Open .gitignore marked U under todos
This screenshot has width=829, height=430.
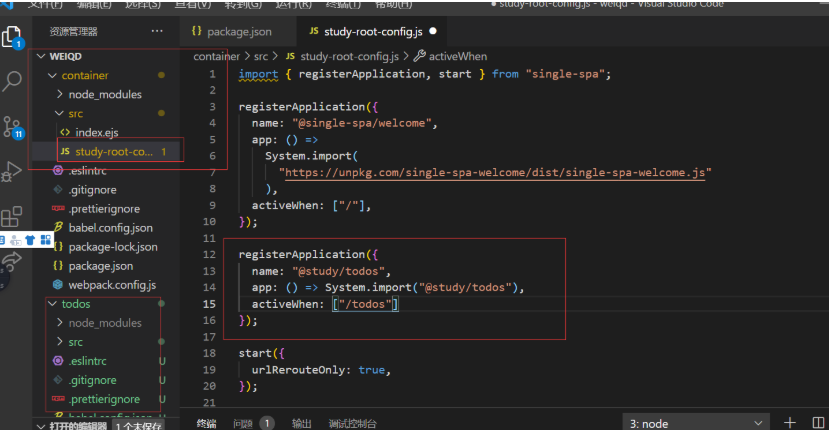coord(93,380)
